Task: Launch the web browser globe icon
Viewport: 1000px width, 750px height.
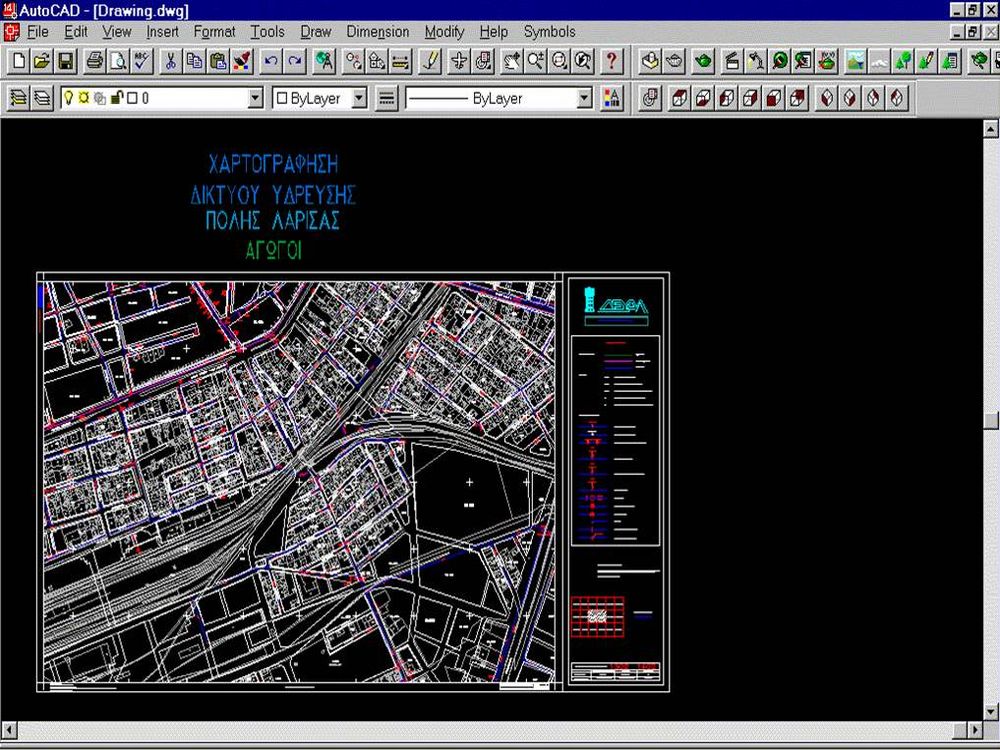Action: pos(324,61)
